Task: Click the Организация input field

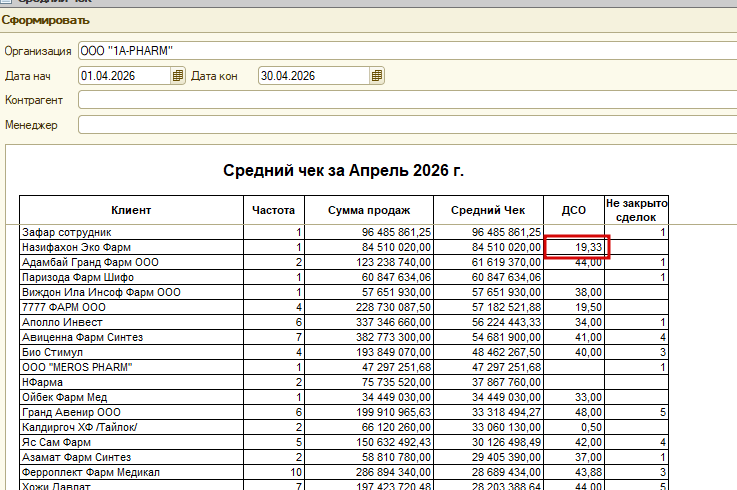Action: click(x=407, y=51)
